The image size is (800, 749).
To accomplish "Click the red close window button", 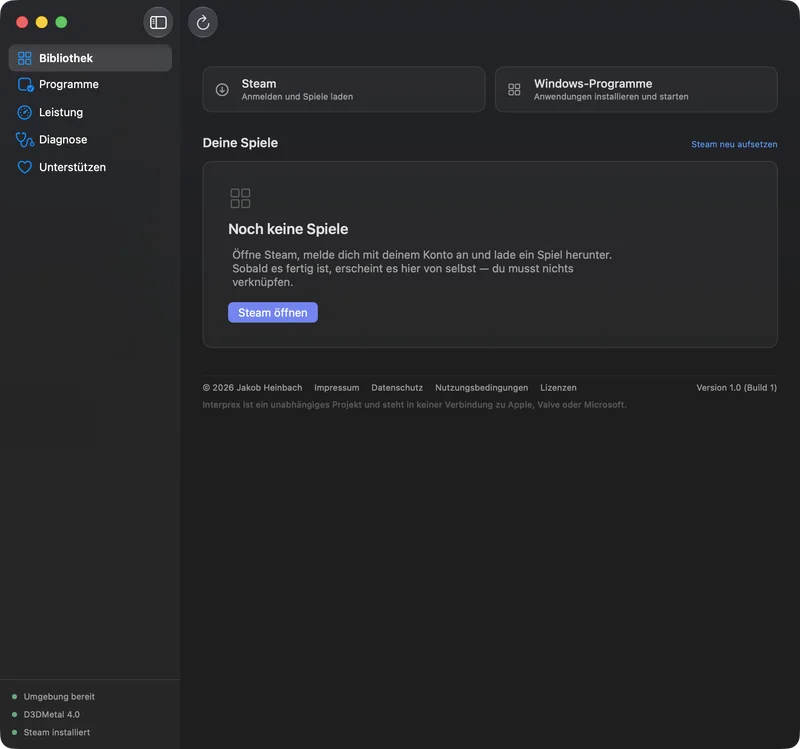I will 22,22.
